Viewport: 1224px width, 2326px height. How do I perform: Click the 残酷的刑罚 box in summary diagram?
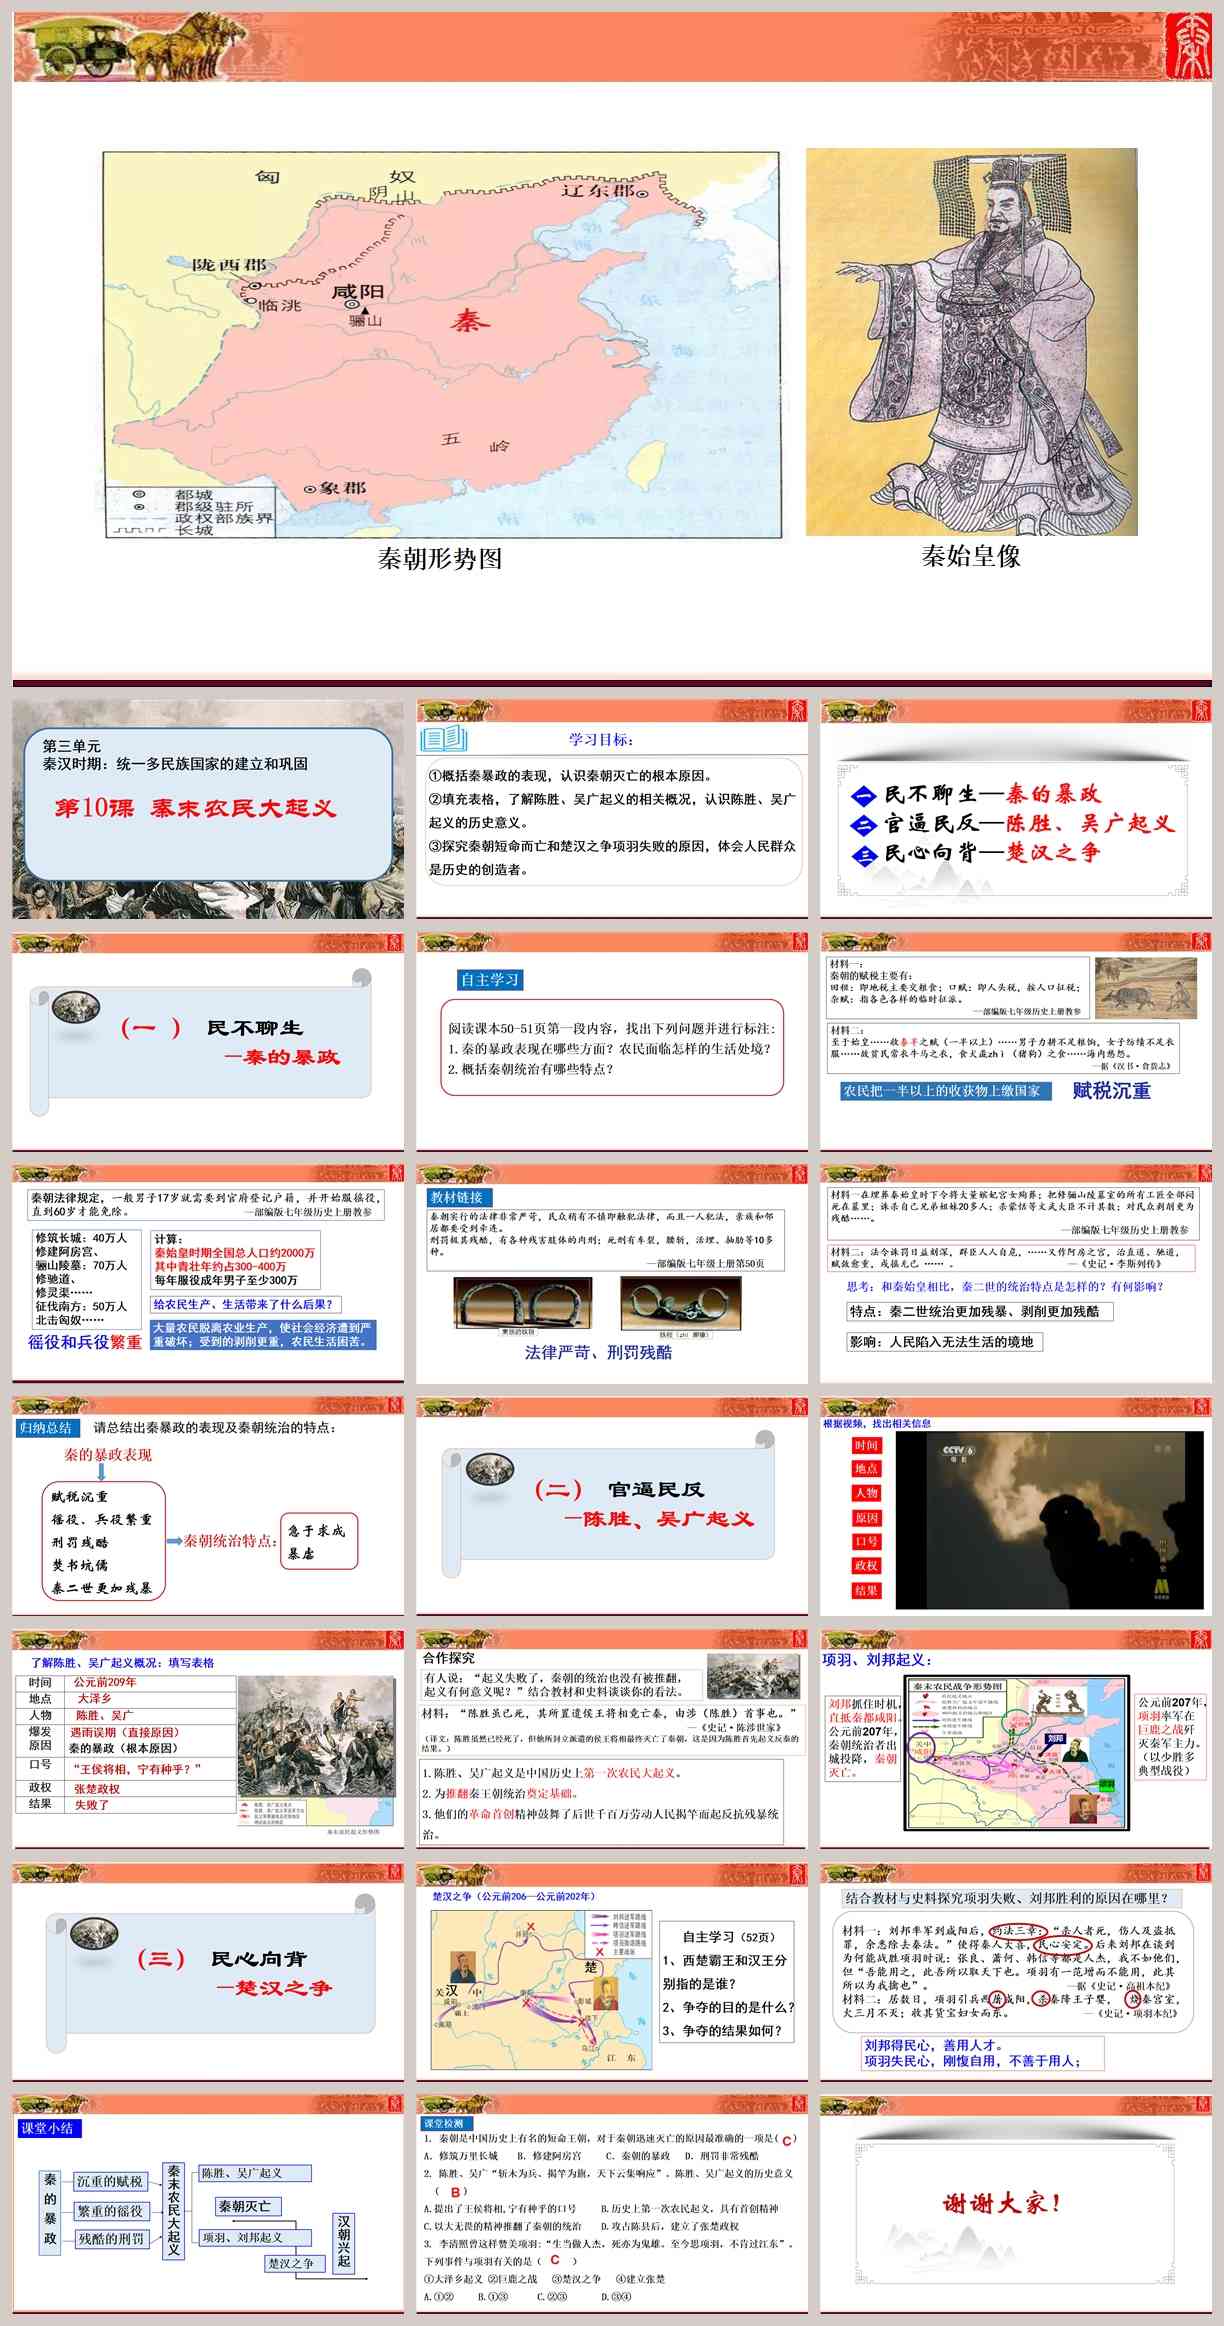point(111,2238)
